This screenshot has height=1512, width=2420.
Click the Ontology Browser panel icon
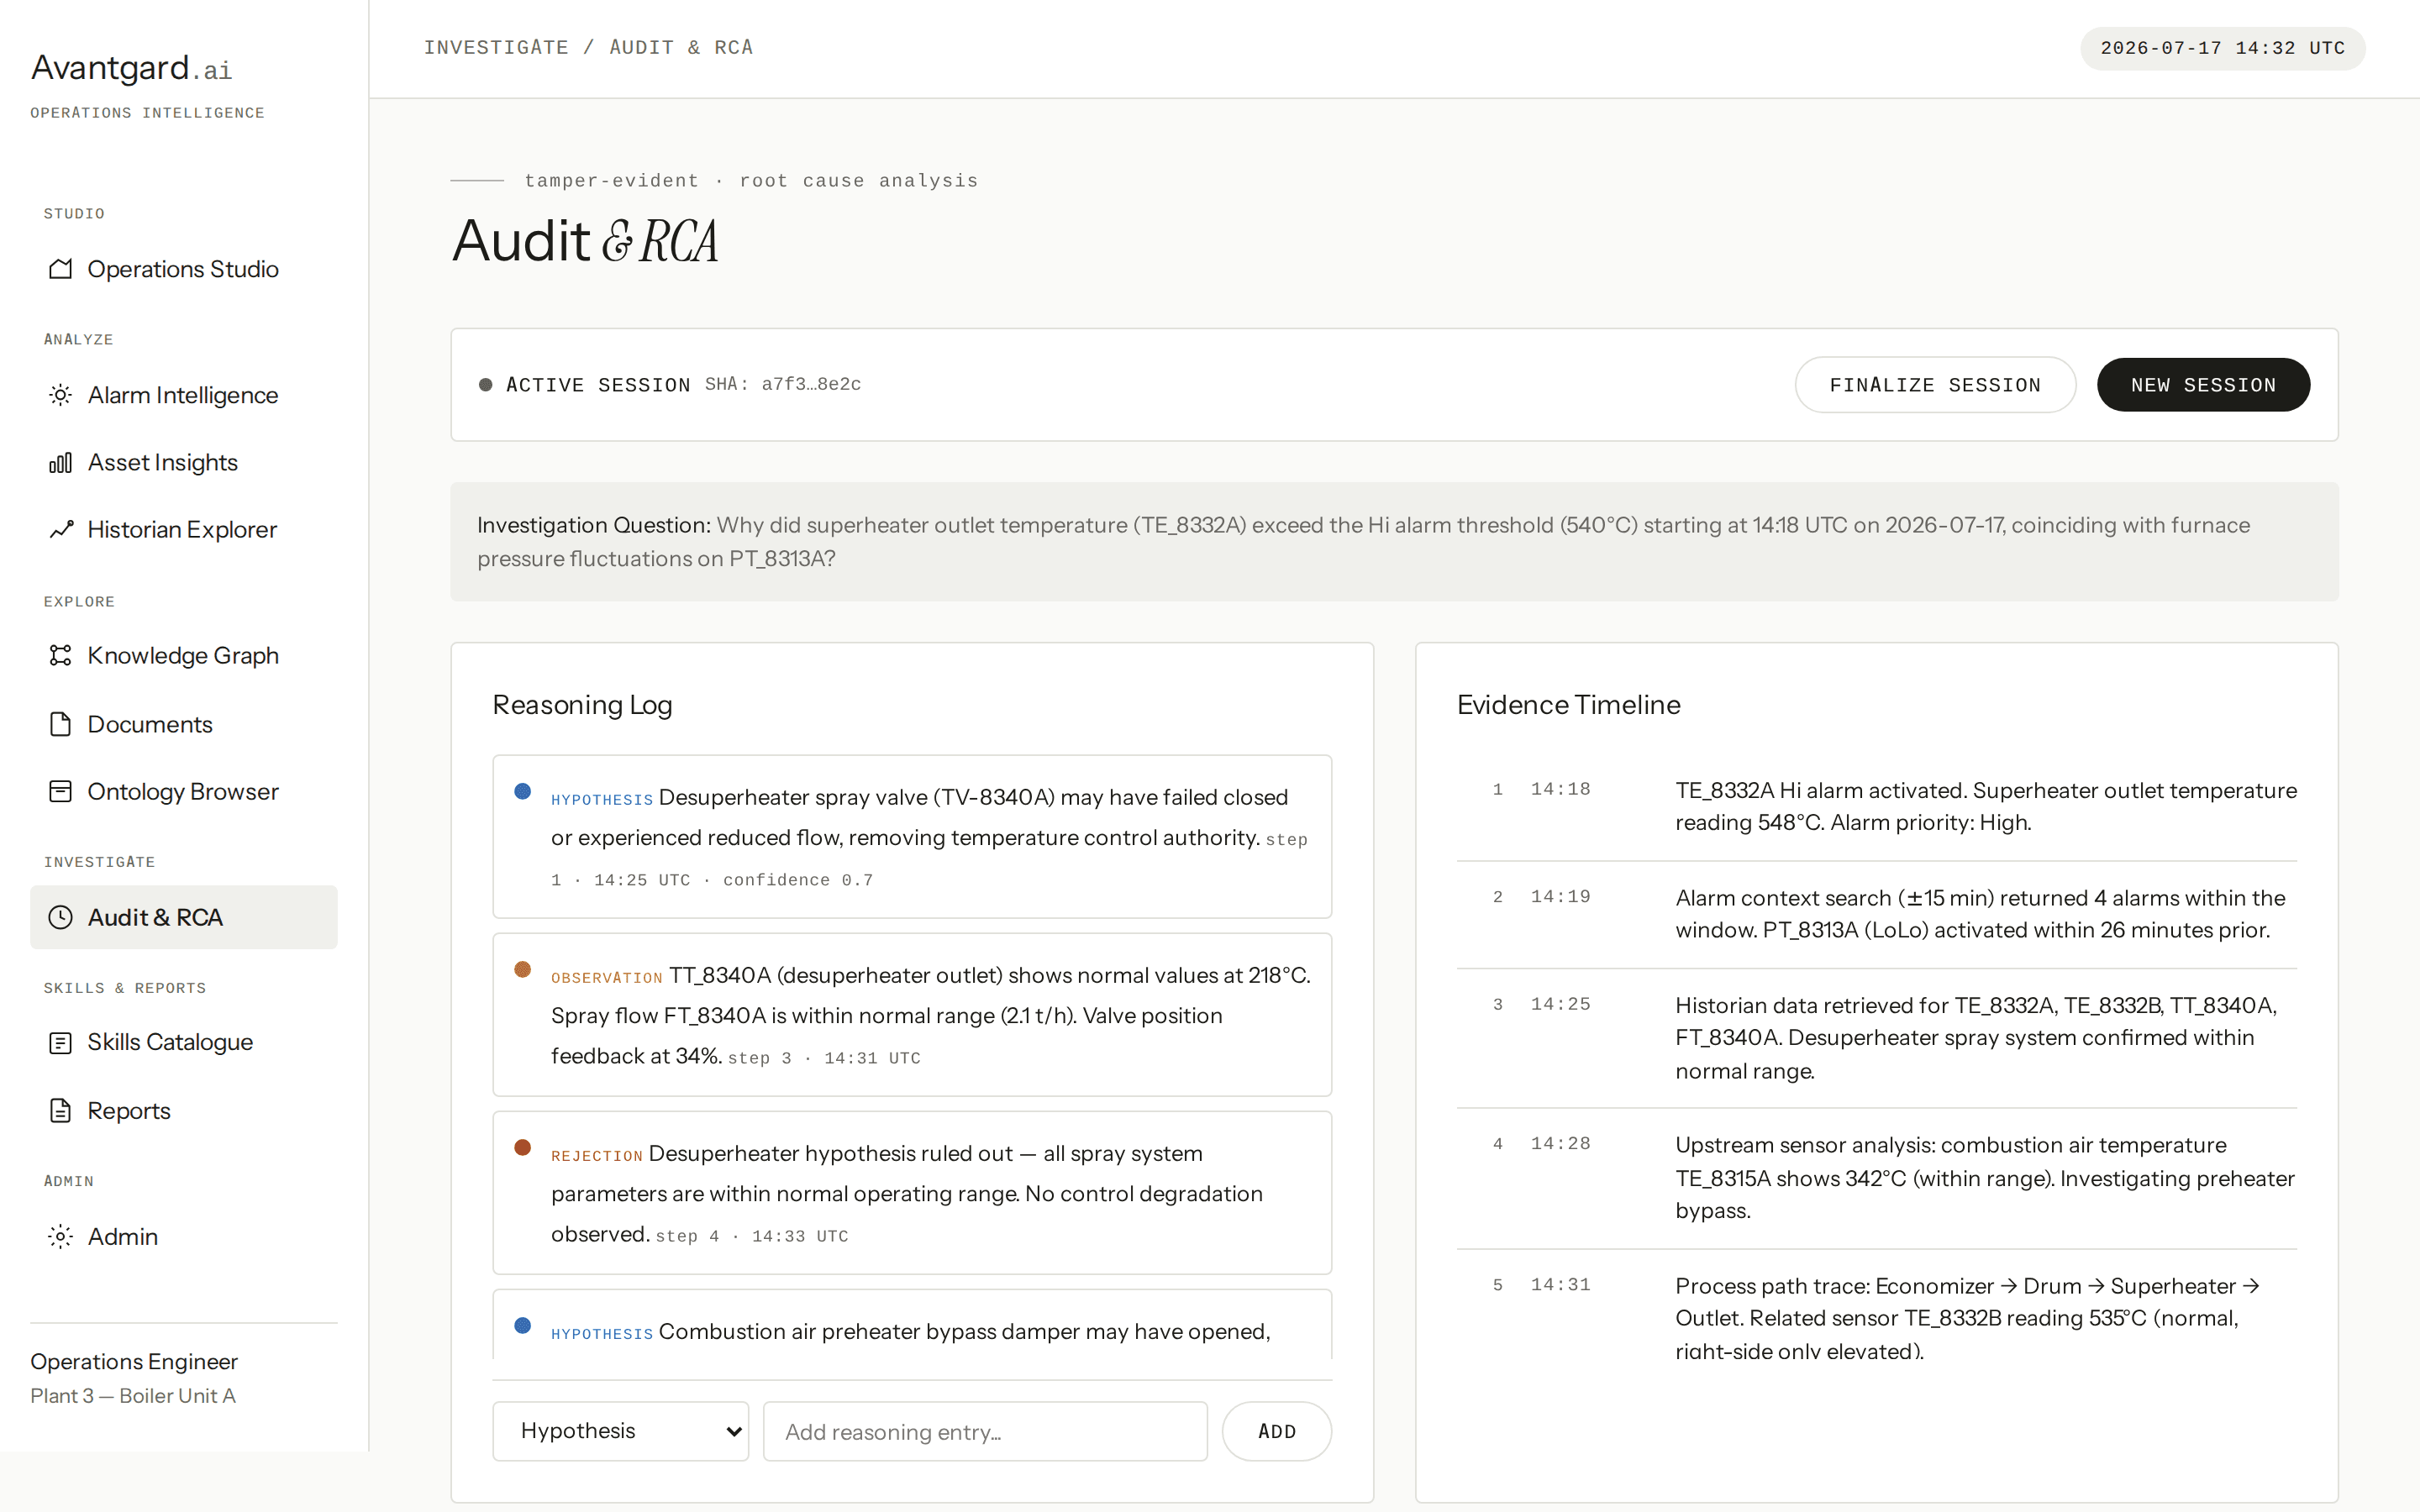click(60, 791)
